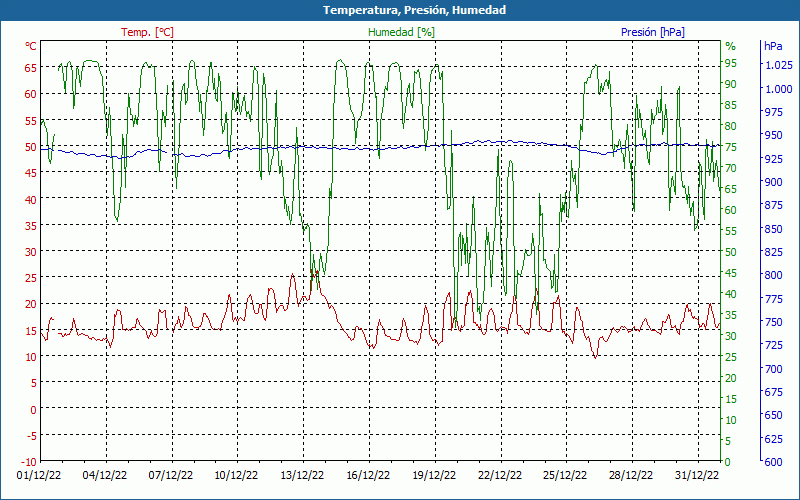Click the green "0" at humidity axis bottom
The height and width of the screenshot is (500, 800).
tap(728, 462)
